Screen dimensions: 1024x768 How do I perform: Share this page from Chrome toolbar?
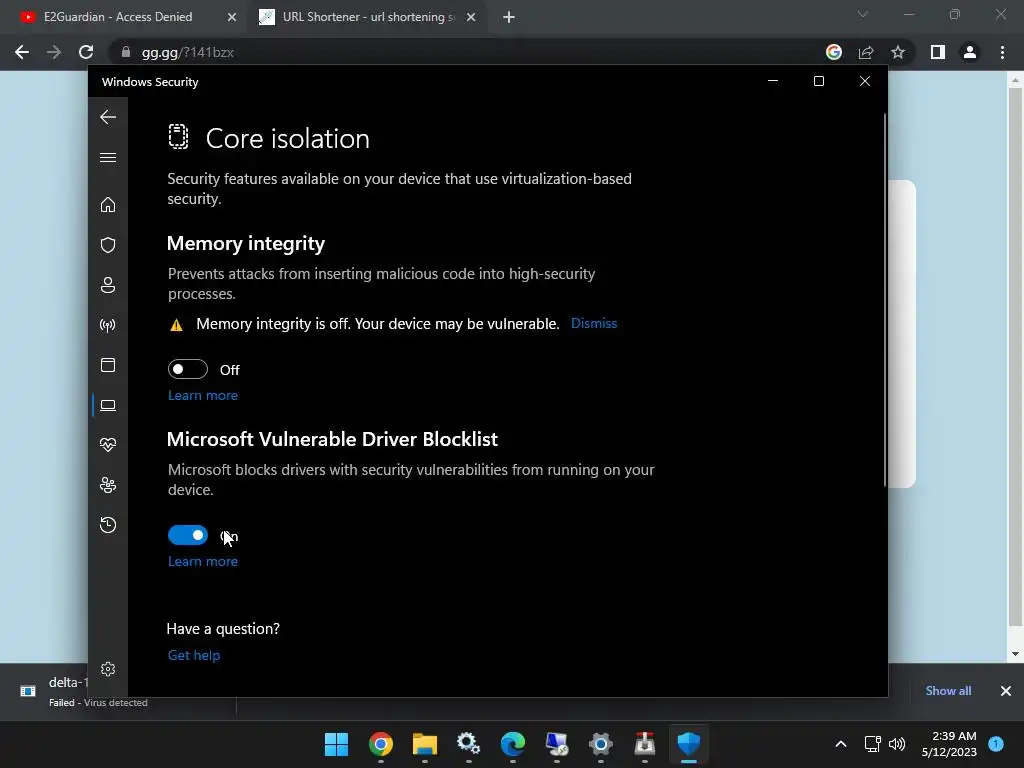[866, 52]
